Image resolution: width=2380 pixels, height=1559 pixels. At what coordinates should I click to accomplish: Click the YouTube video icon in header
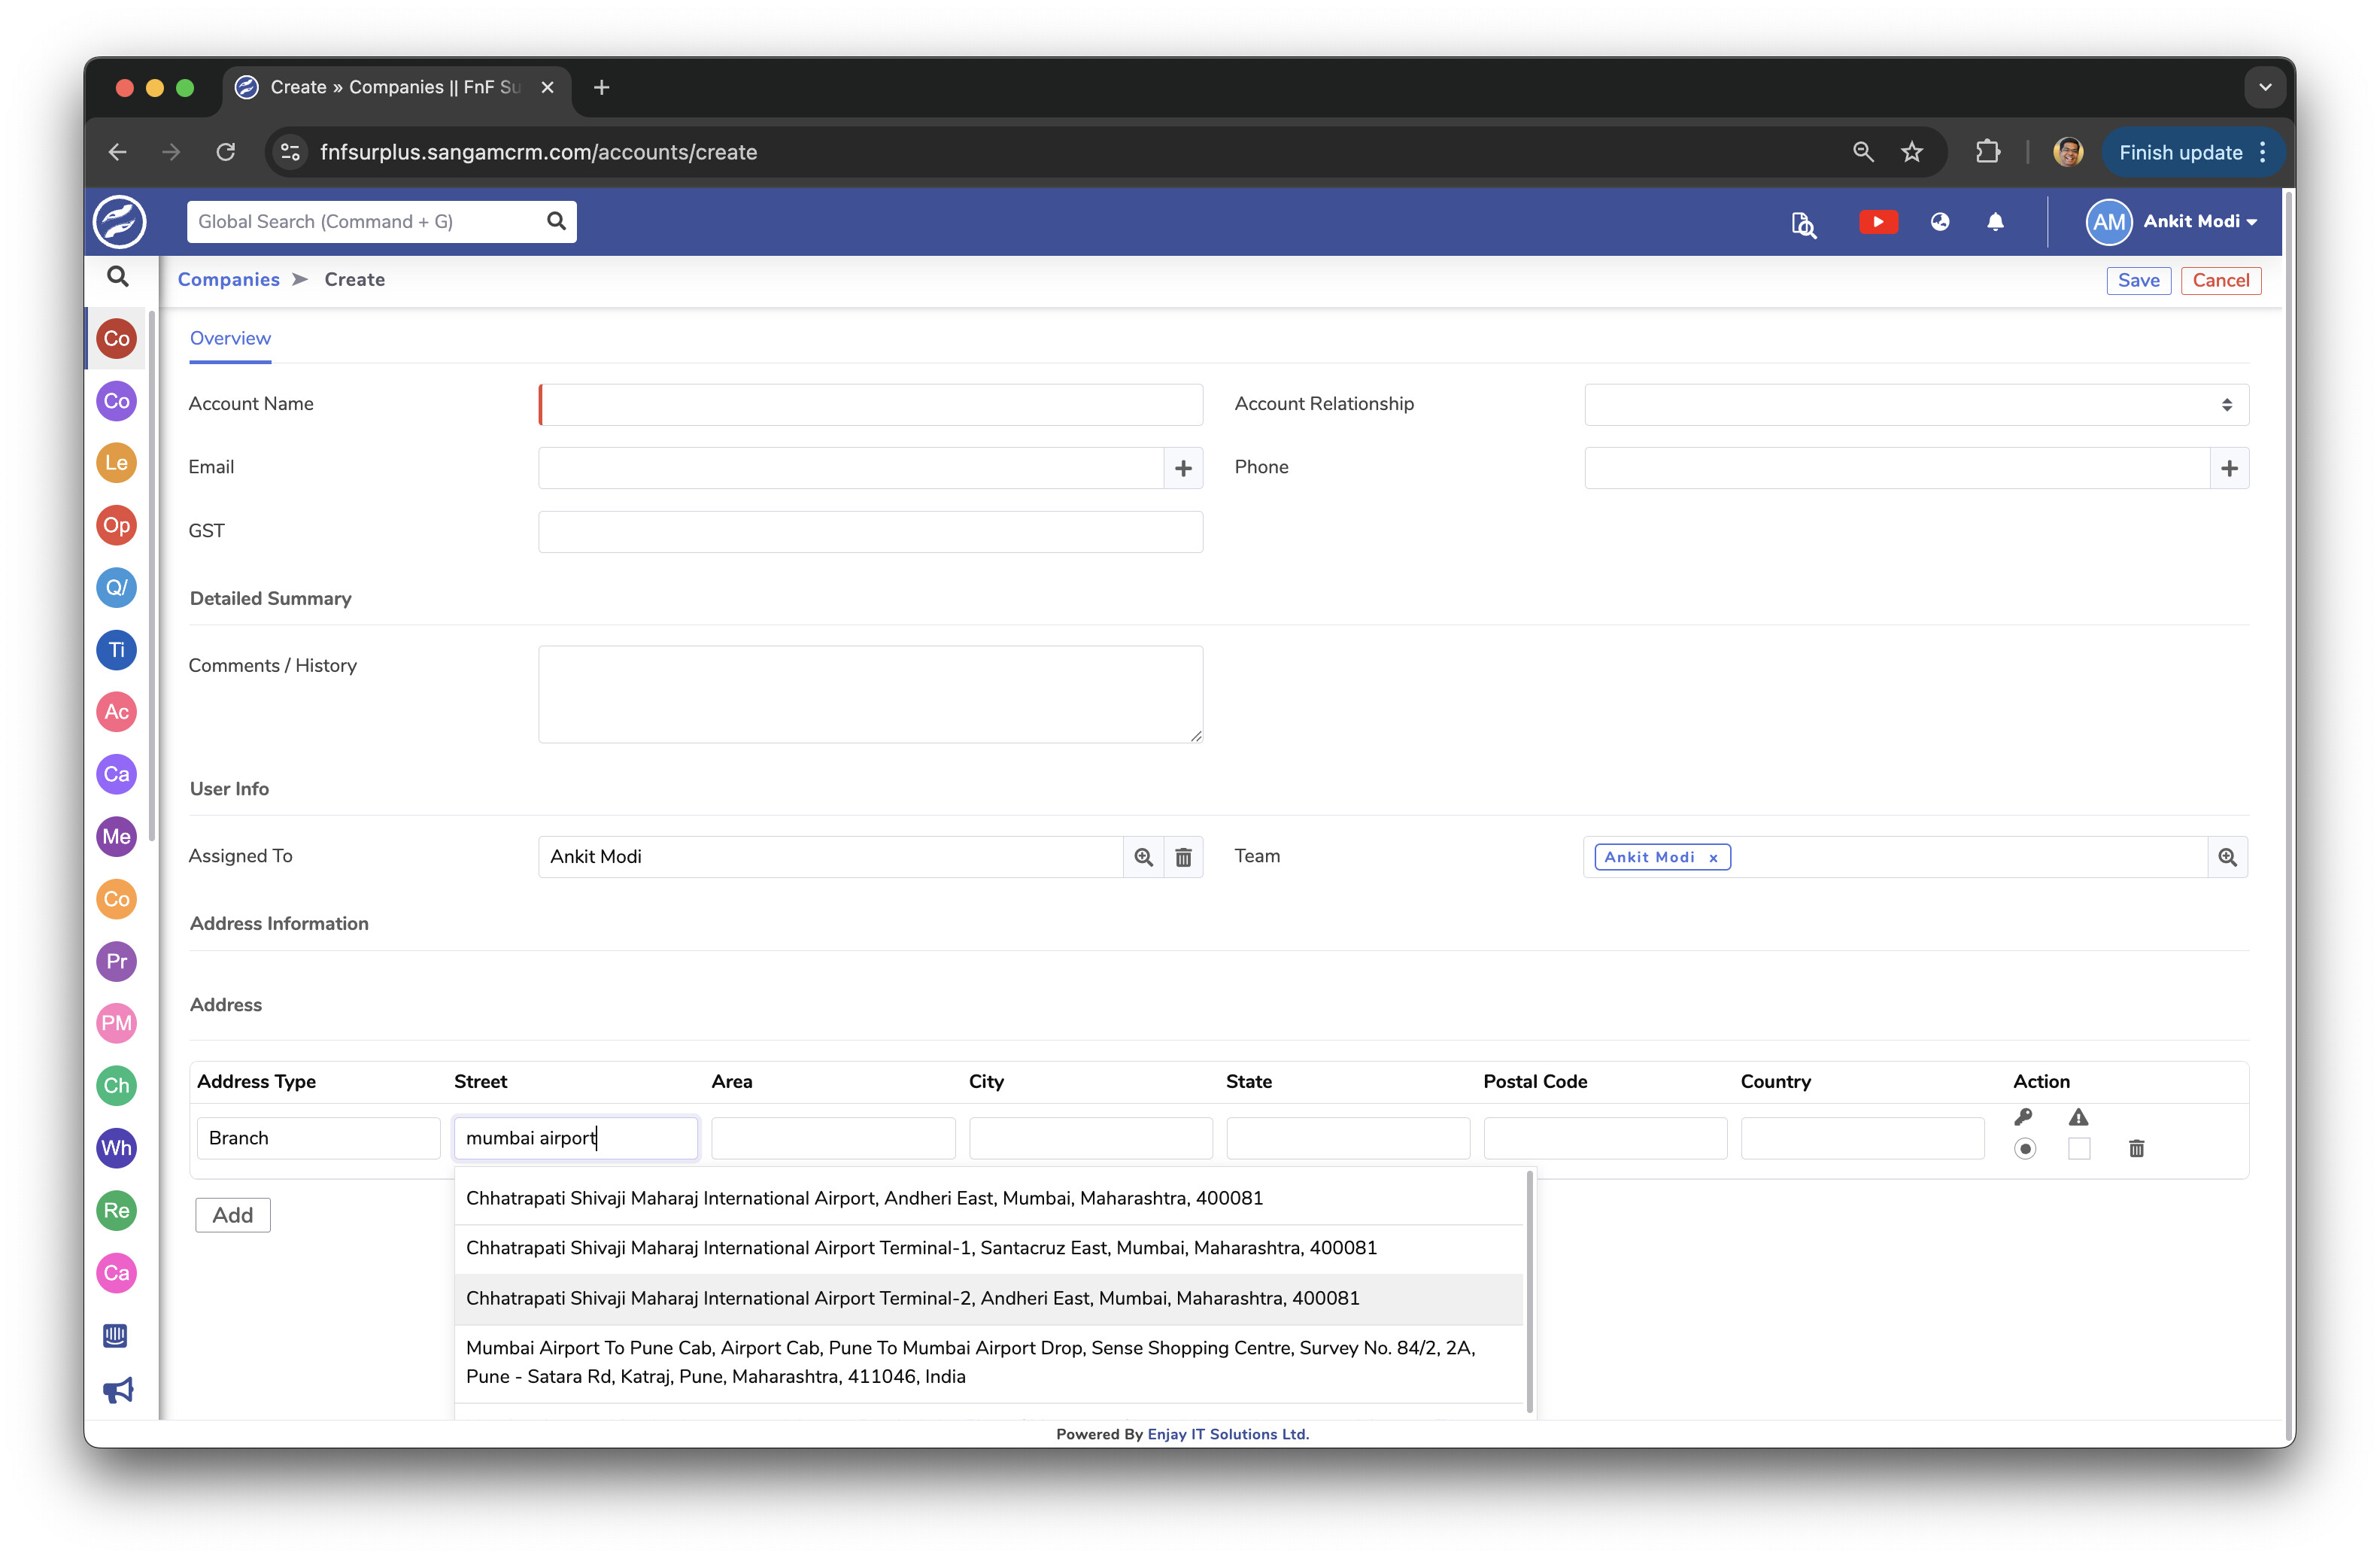coord(1877,222)
